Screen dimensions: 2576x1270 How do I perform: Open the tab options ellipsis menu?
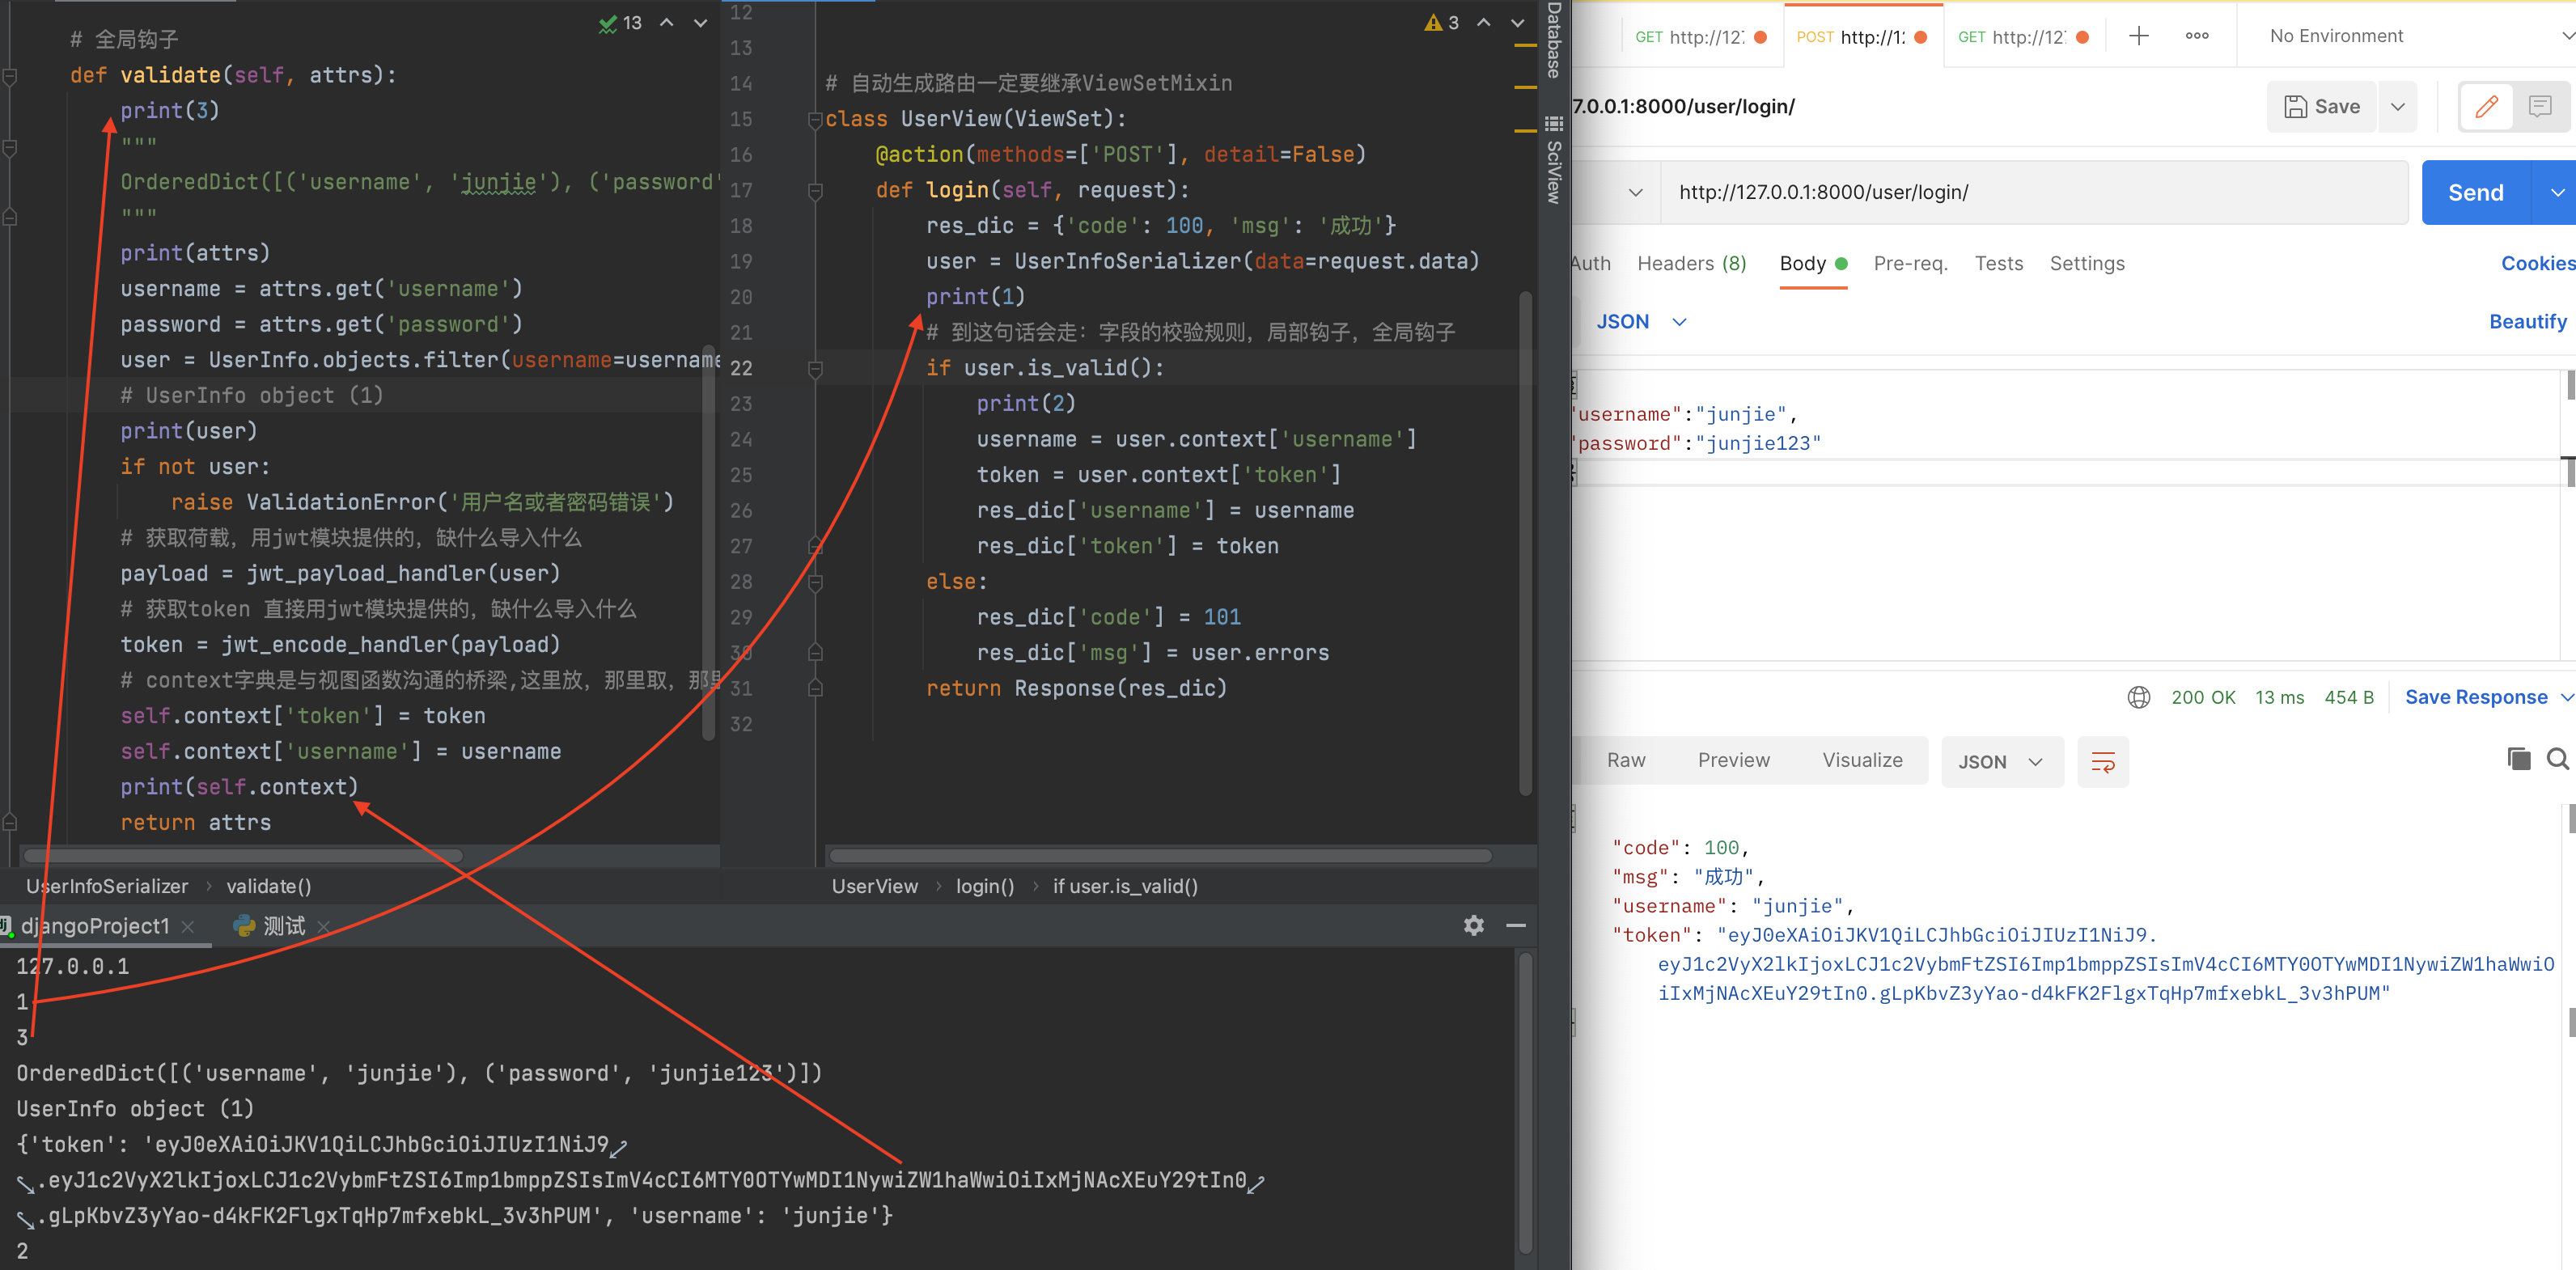pyautogui.click(x=2196, y=37)
